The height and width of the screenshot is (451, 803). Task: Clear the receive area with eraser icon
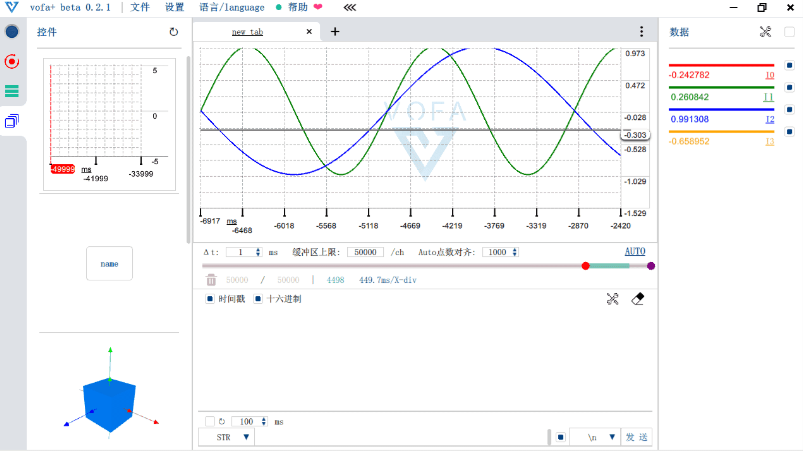pyautogui.click(x=638, y=299)
